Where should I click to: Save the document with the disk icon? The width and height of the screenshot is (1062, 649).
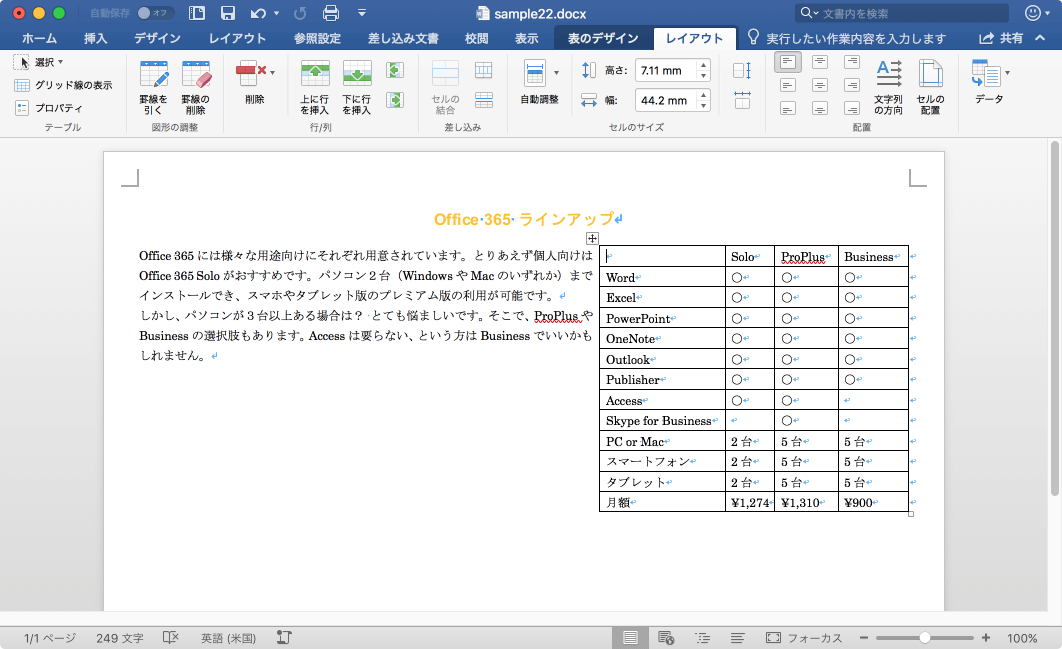tap(228, 13)
